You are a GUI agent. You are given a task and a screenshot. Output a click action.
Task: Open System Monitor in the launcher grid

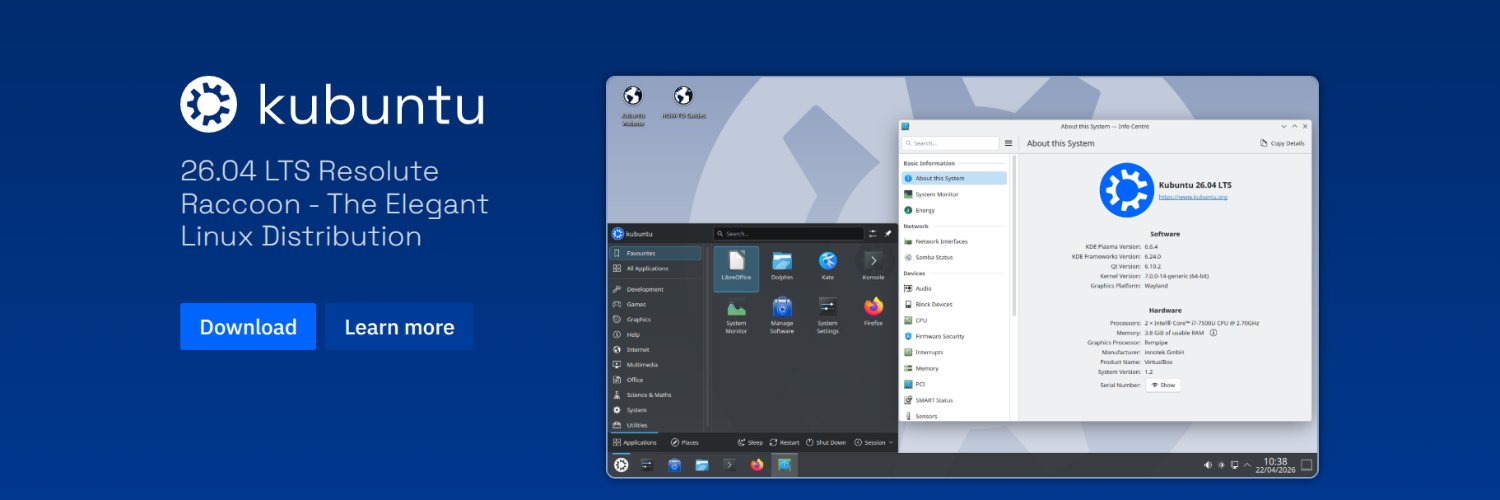coord(736,316)
